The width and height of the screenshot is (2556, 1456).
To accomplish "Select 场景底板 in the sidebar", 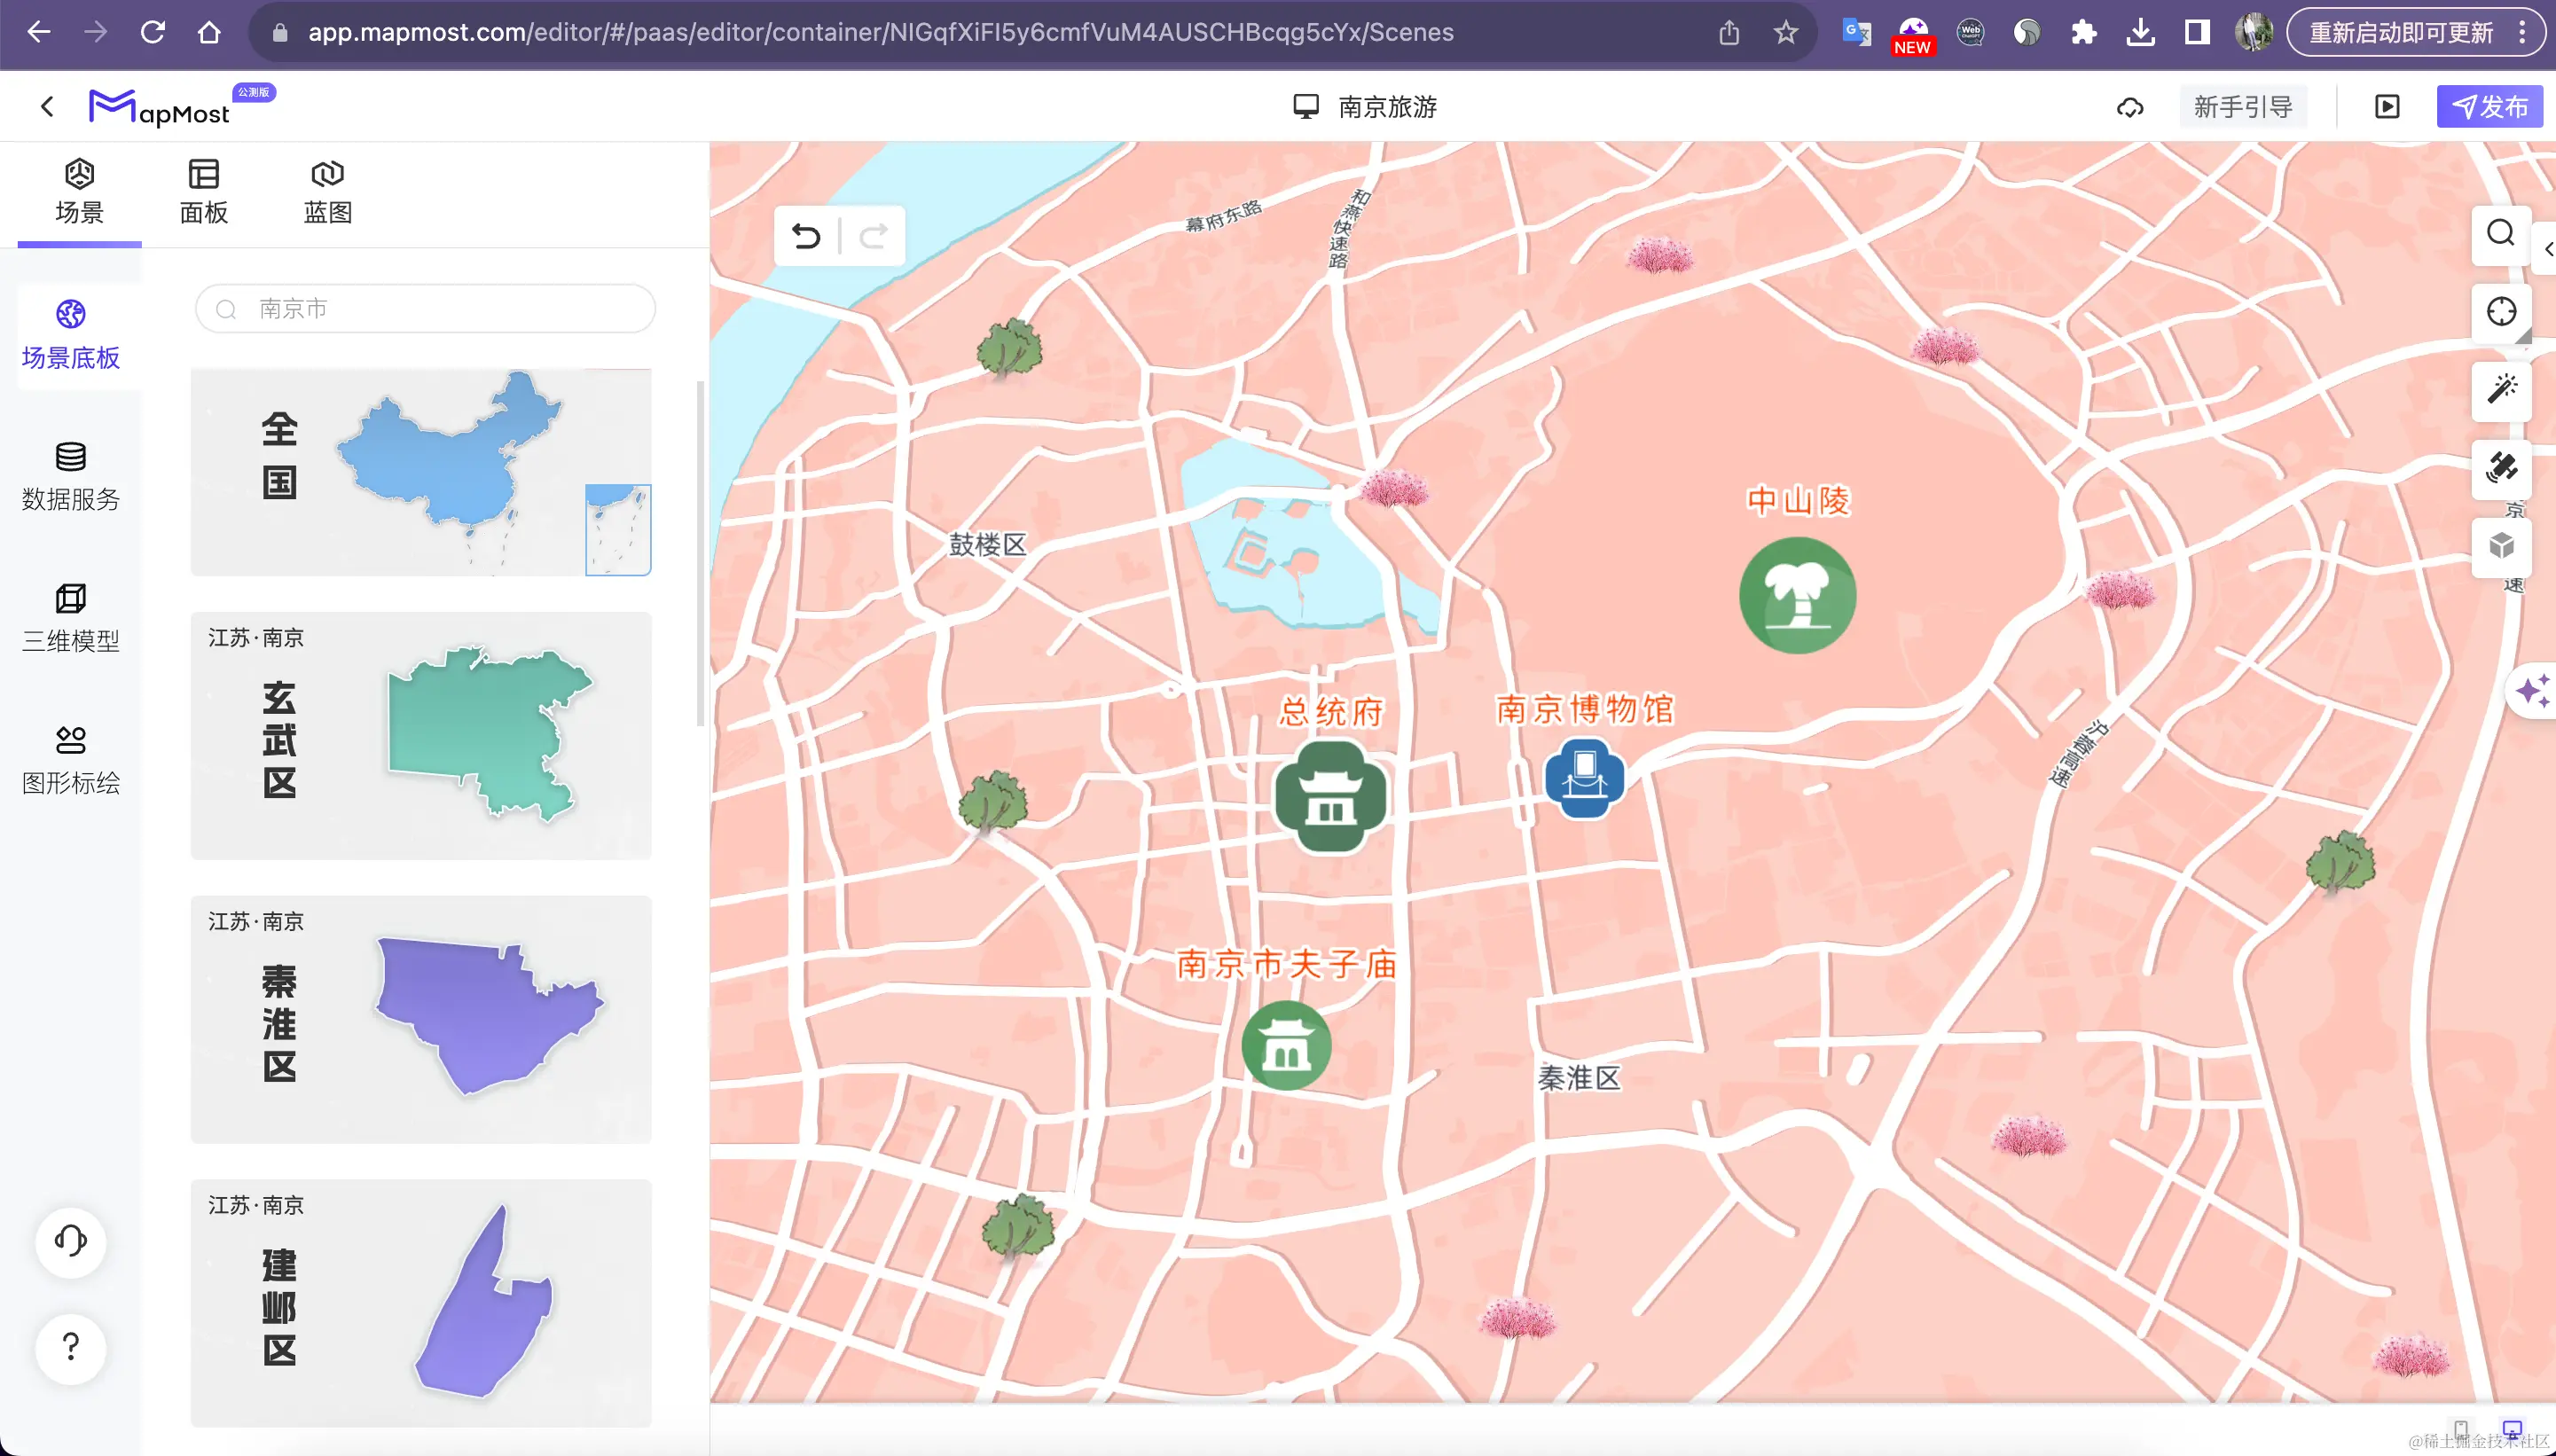I will (70, 335).
